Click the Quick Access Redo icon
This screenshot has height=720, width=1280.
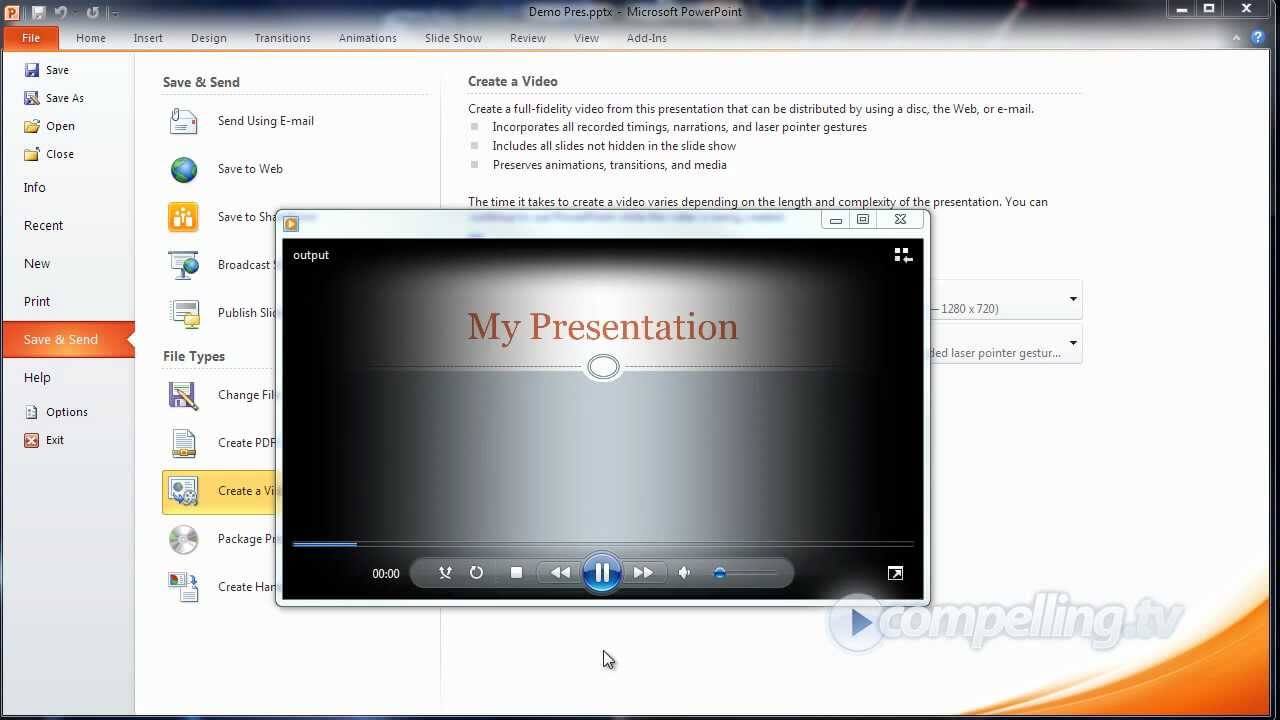(x=92, y=12)
